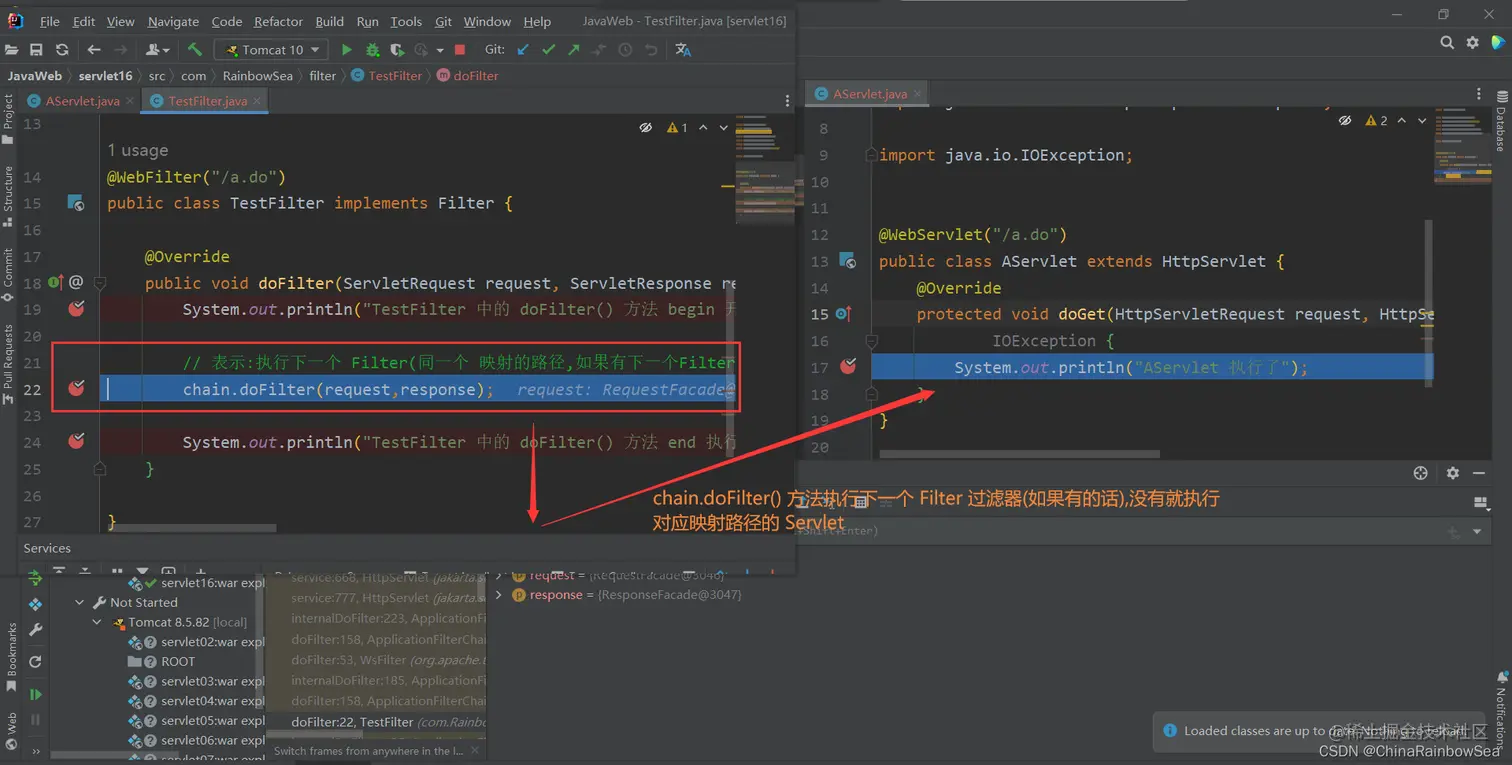This screenshot has width=1512, height=765.
Task: Click the Open file toolbar icon
Action: click(12, 49)
